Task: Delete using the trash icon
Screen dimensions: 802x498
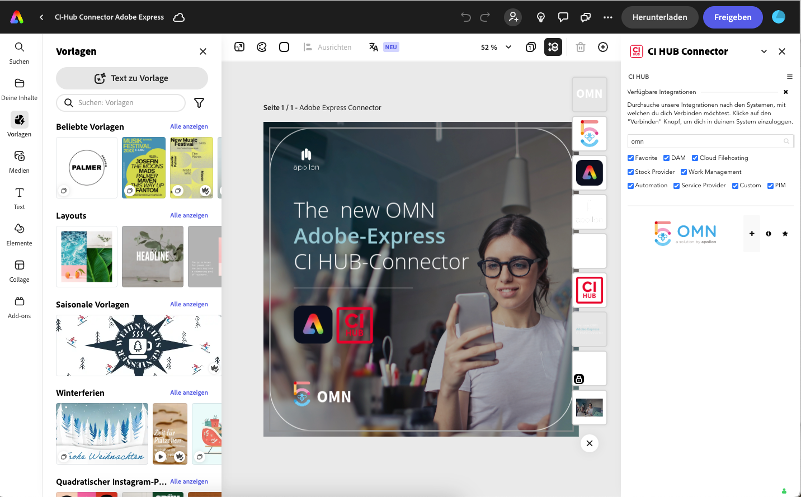Action: pyautogui.click(x=581, y=47)
